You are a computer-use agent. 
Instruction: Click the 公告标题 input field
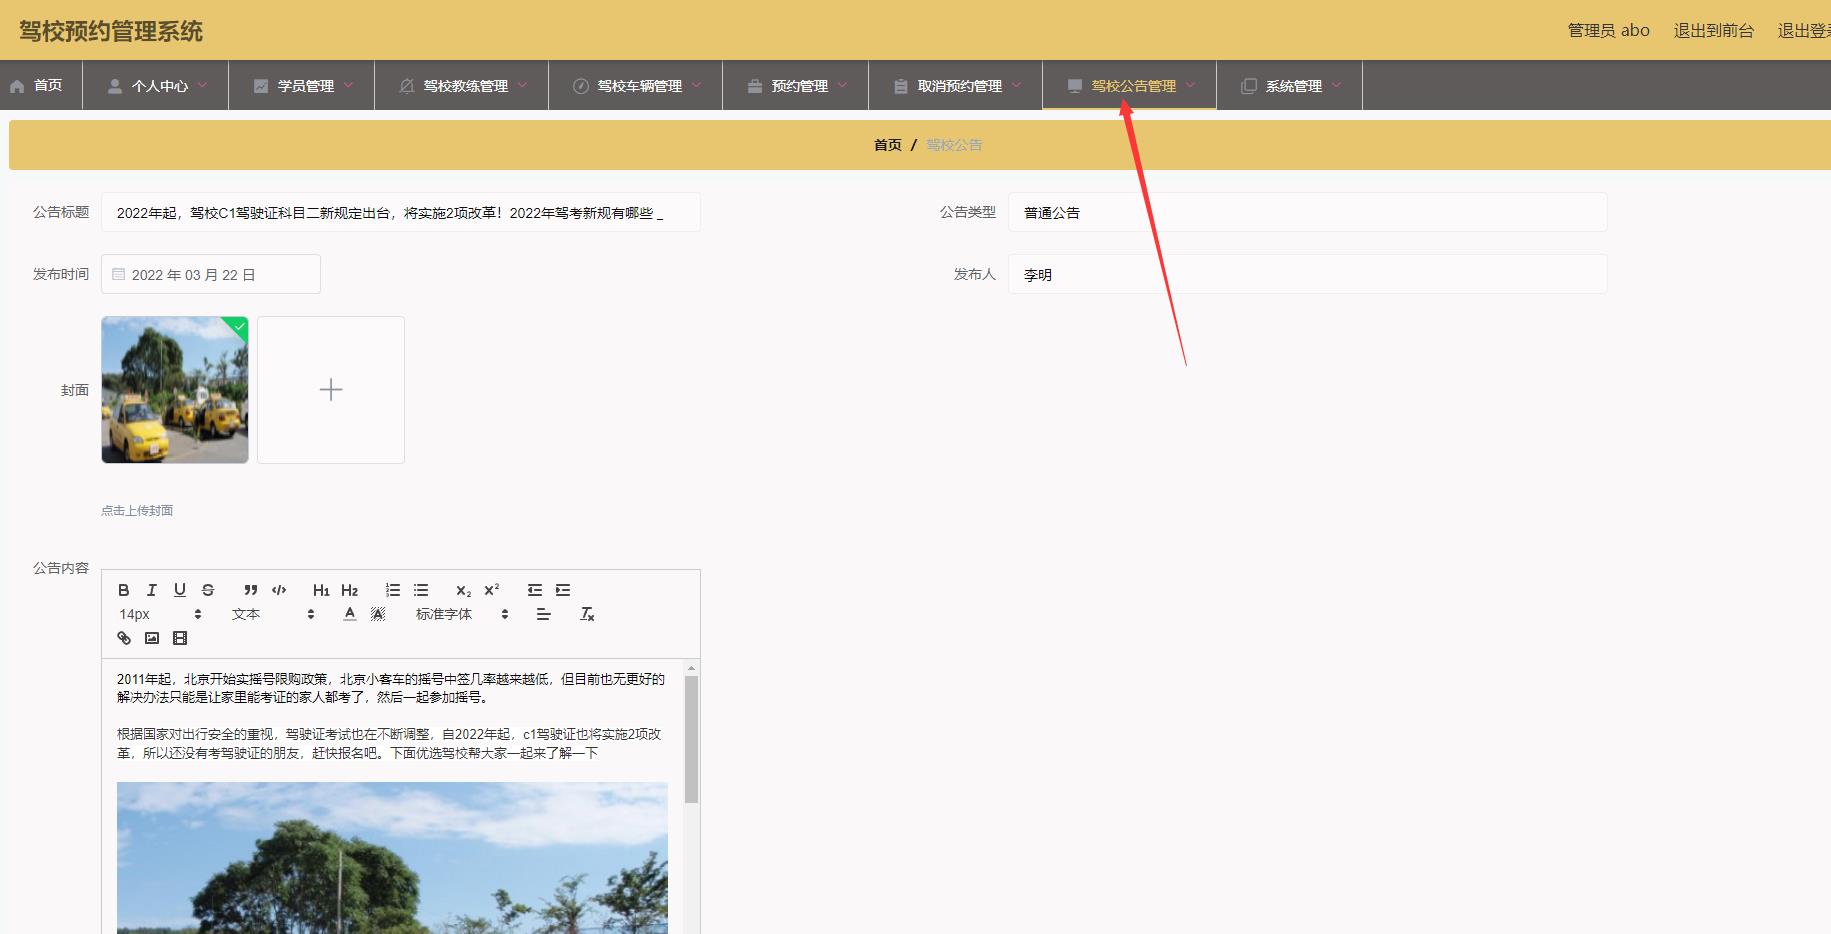[x=401, y=212]
